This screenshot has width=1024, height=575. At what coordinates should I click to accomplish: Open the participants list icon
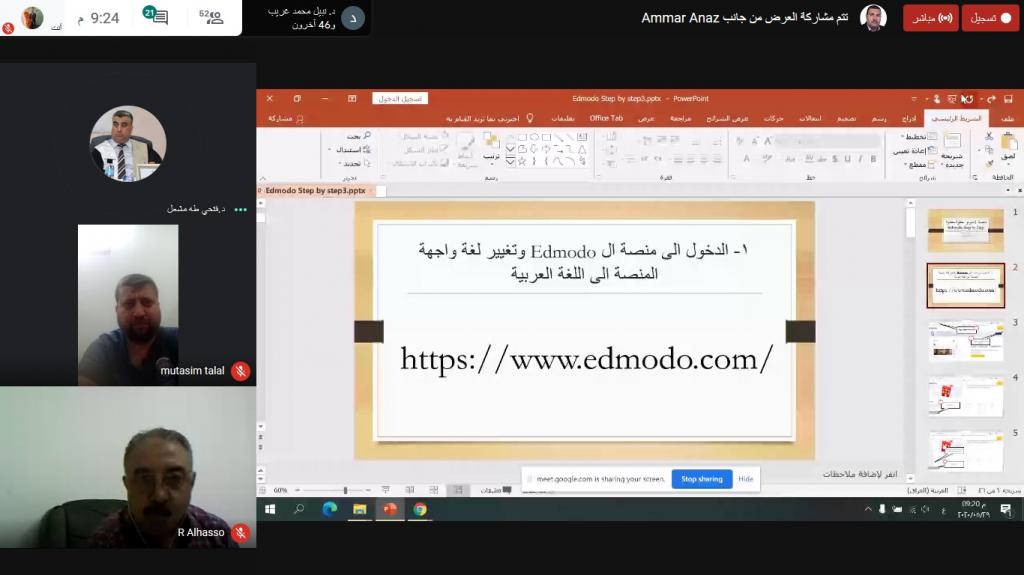point(213,17)
